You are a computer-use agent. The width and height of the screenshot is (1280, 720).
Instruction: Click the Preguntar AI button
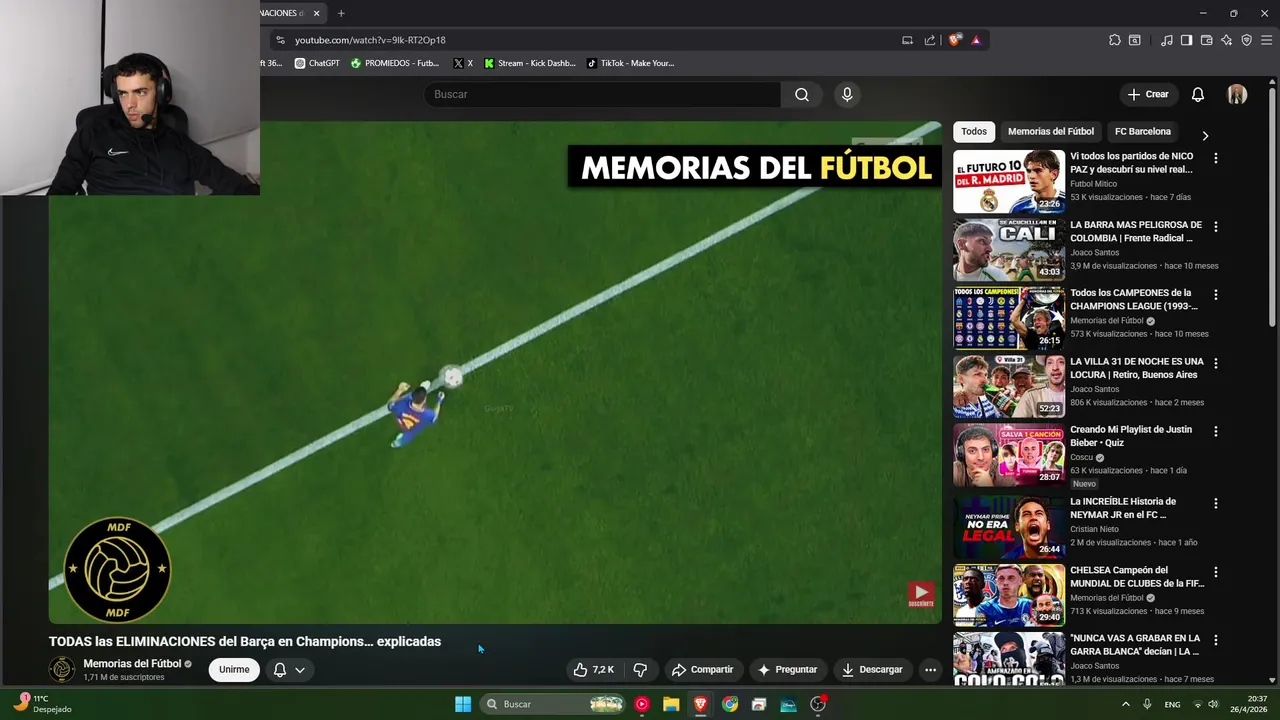(788, 669)
